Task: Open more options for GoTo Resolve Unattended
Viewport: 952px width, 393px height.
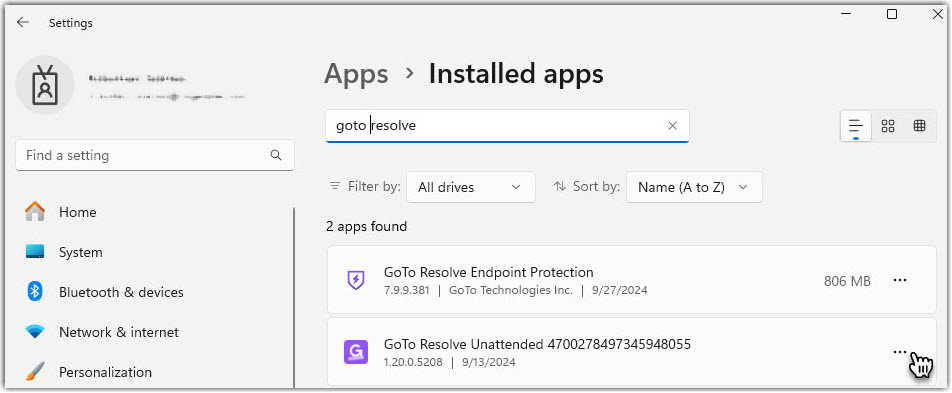Action: (900, 352)
